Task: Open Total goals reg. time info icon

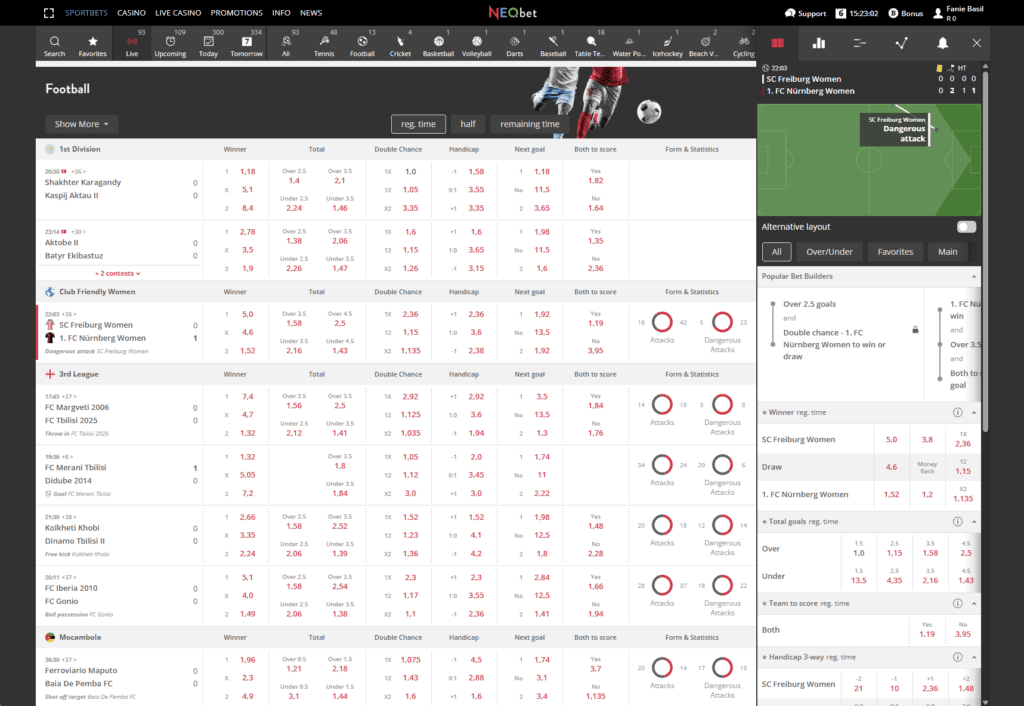Action: 957,521
